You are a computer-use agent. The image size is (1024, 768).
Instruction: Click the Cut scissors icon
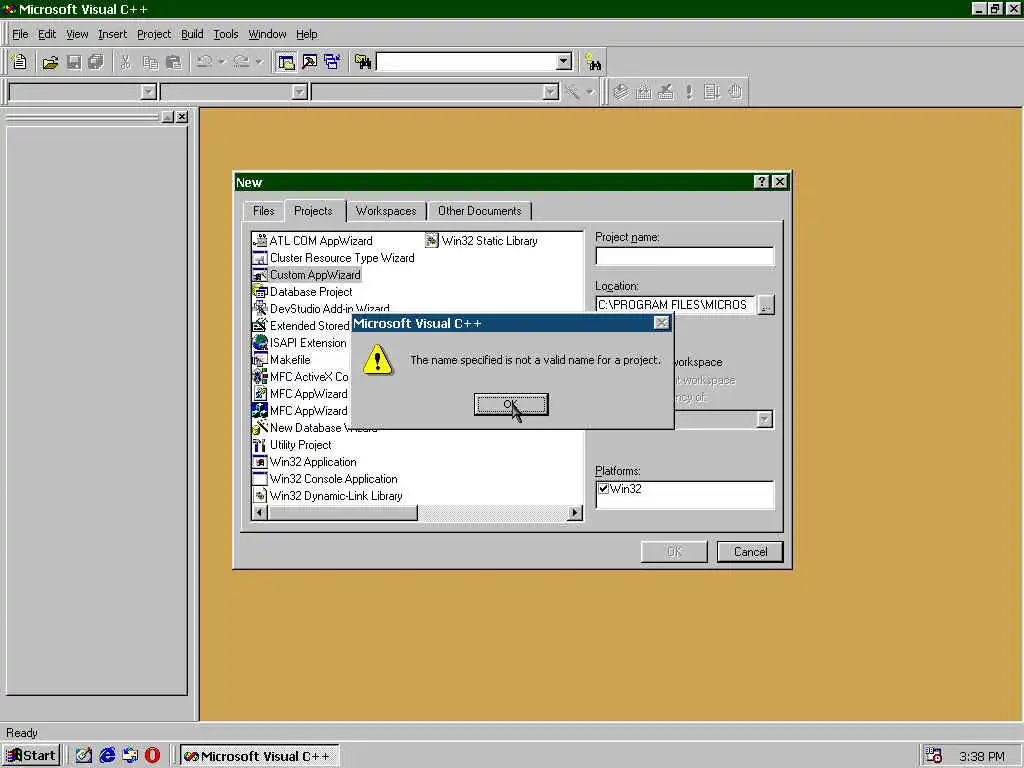tap(125, 62)
